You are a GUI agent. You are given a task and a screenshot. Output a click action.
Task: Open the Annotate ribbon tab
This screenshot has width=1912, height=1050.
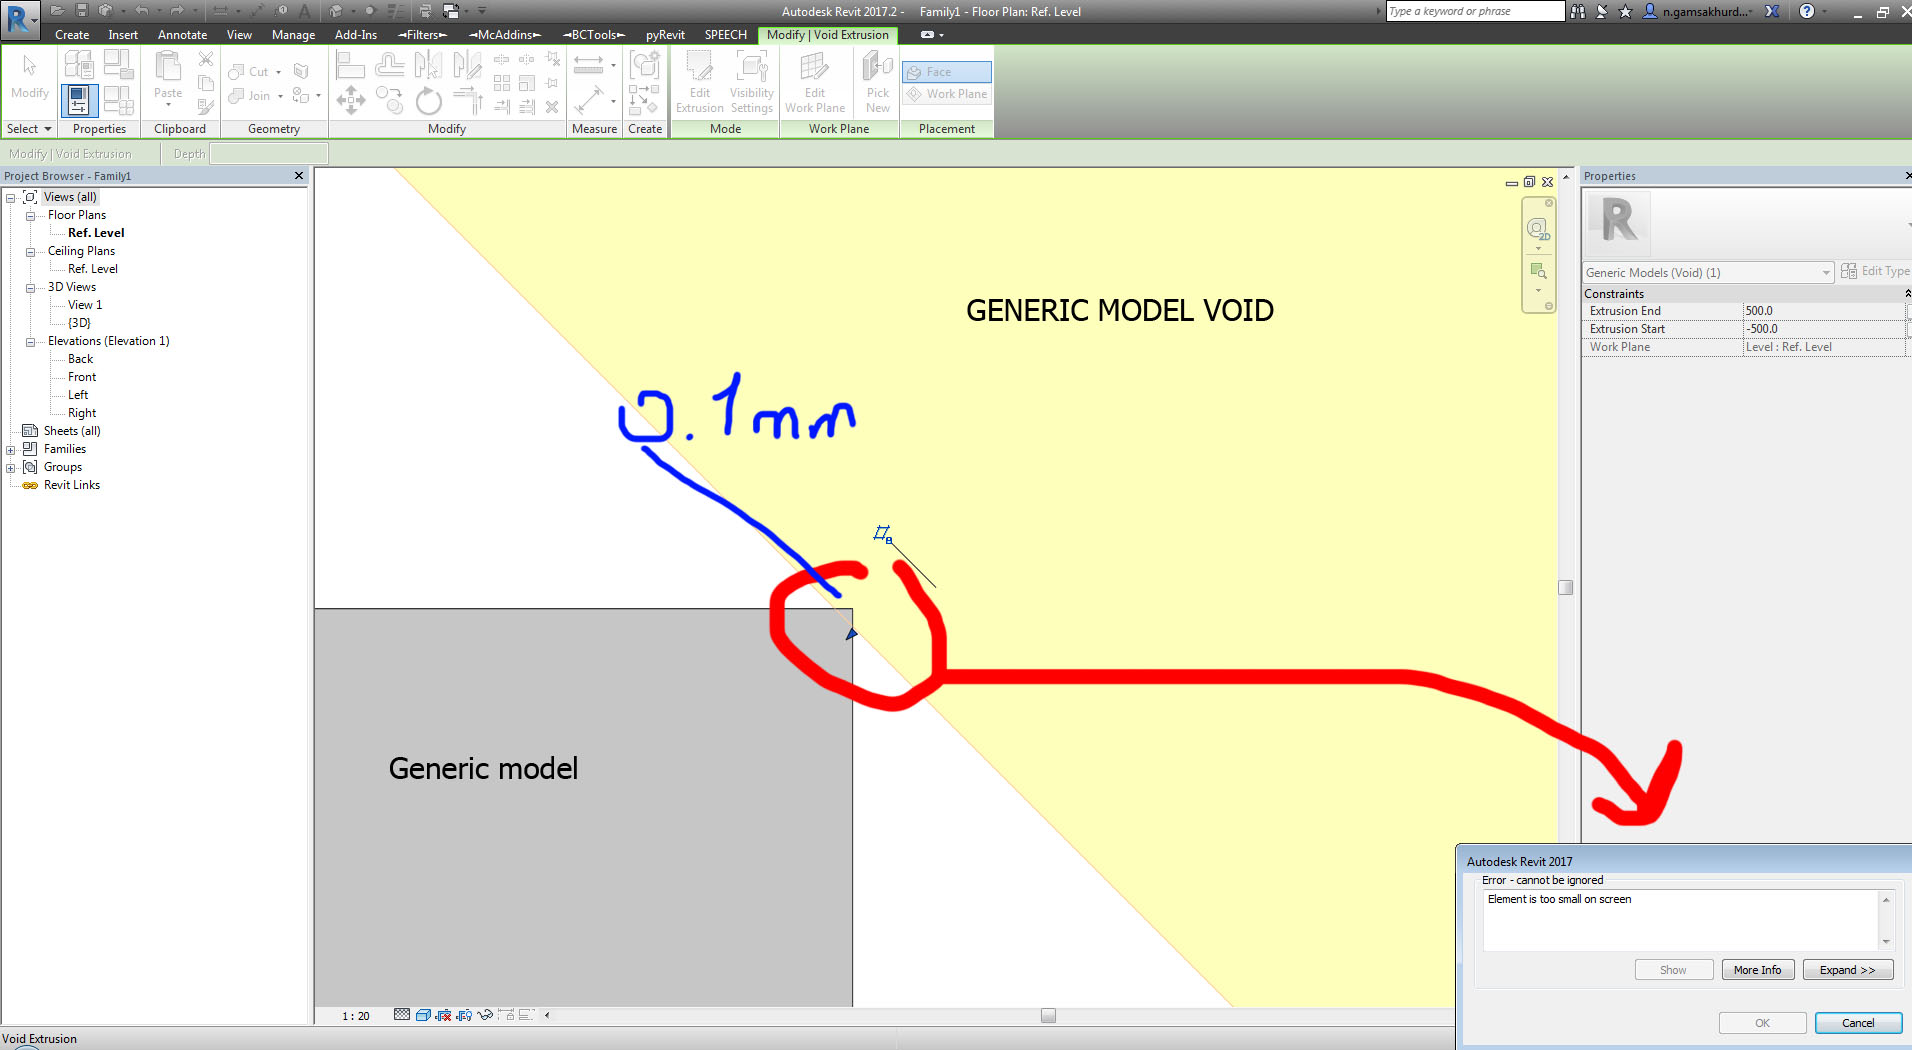click(x=182, y=35)
